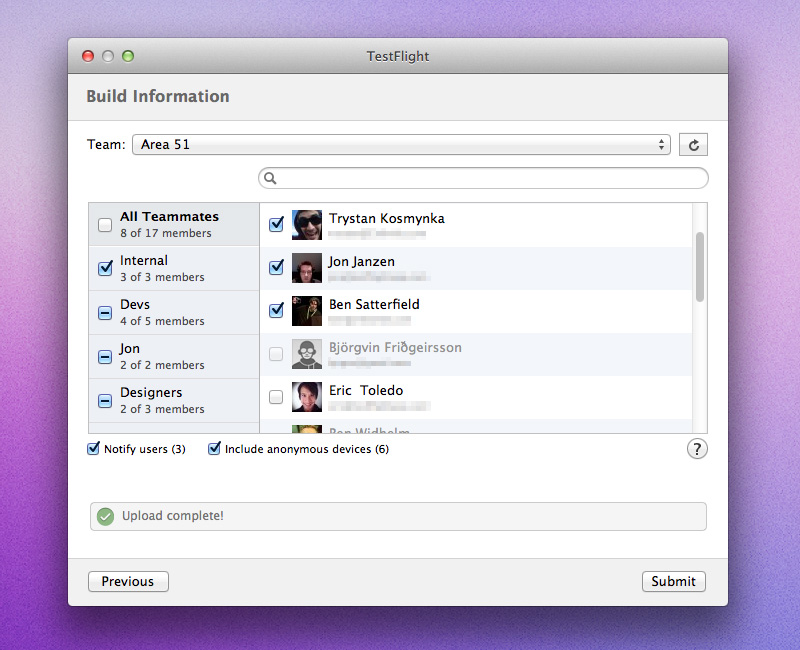Select the Devs group label
Screen dimensions: 800x650
(135, 305)
